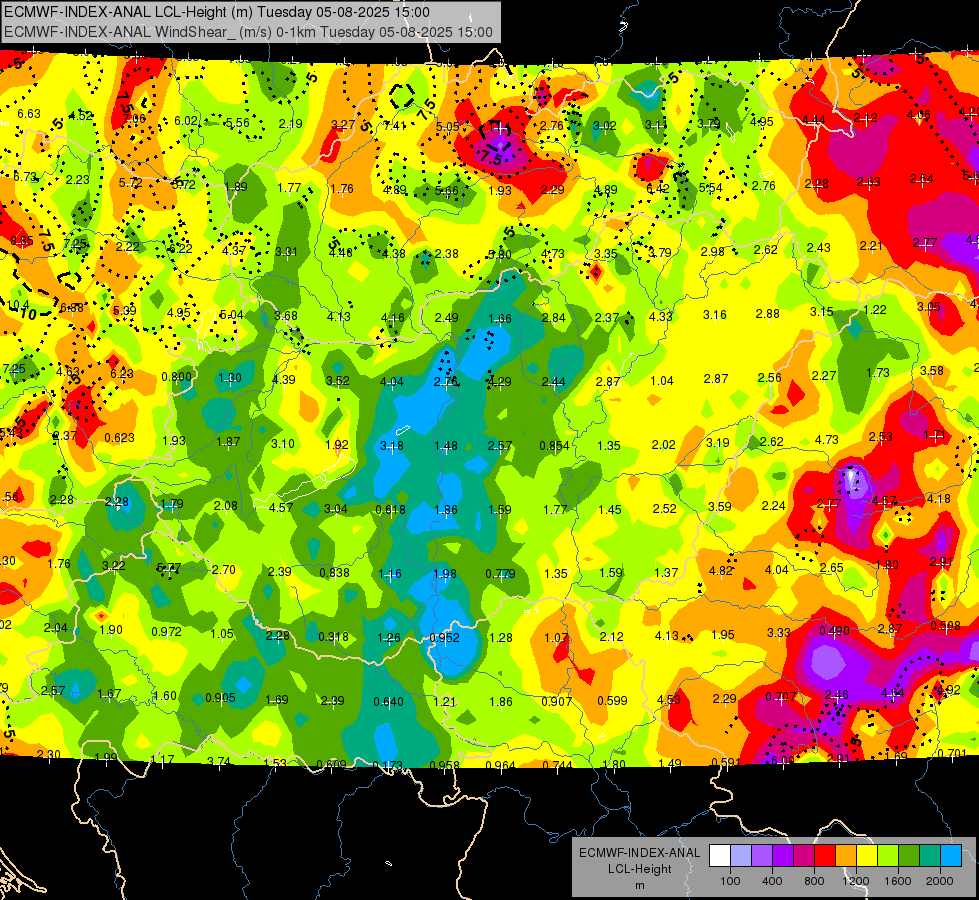The image size is (979, 900).
Task: Click the legend tick label 400
Action: (772, 881)
